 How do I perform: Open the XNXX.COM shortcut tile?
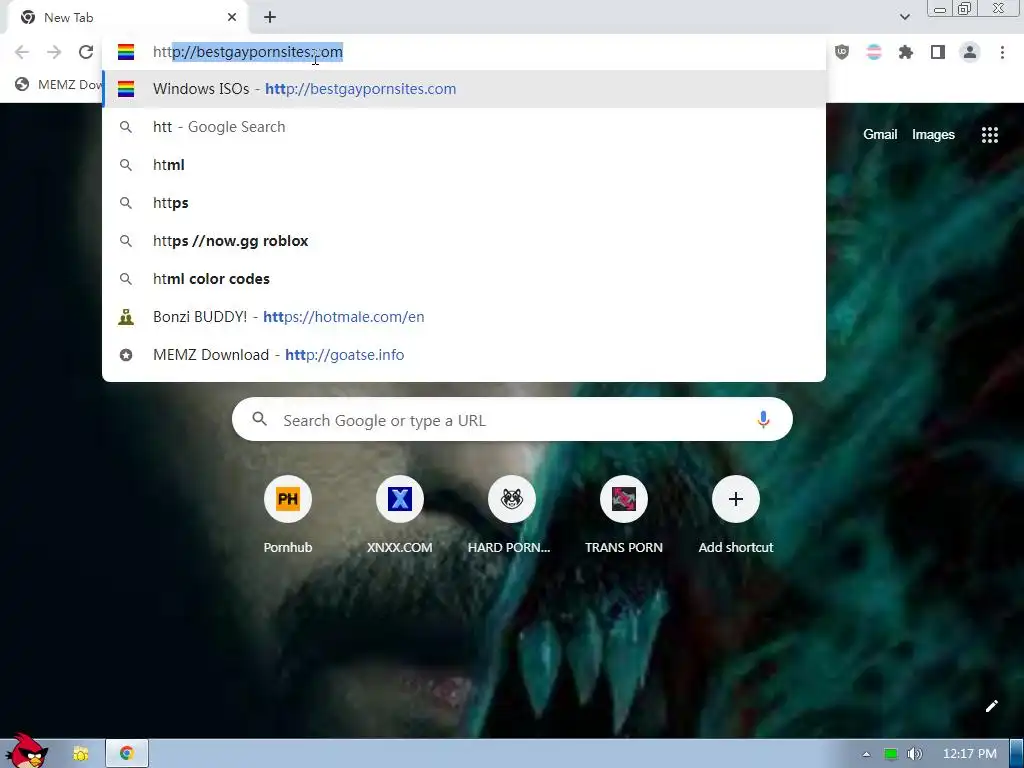400,516
